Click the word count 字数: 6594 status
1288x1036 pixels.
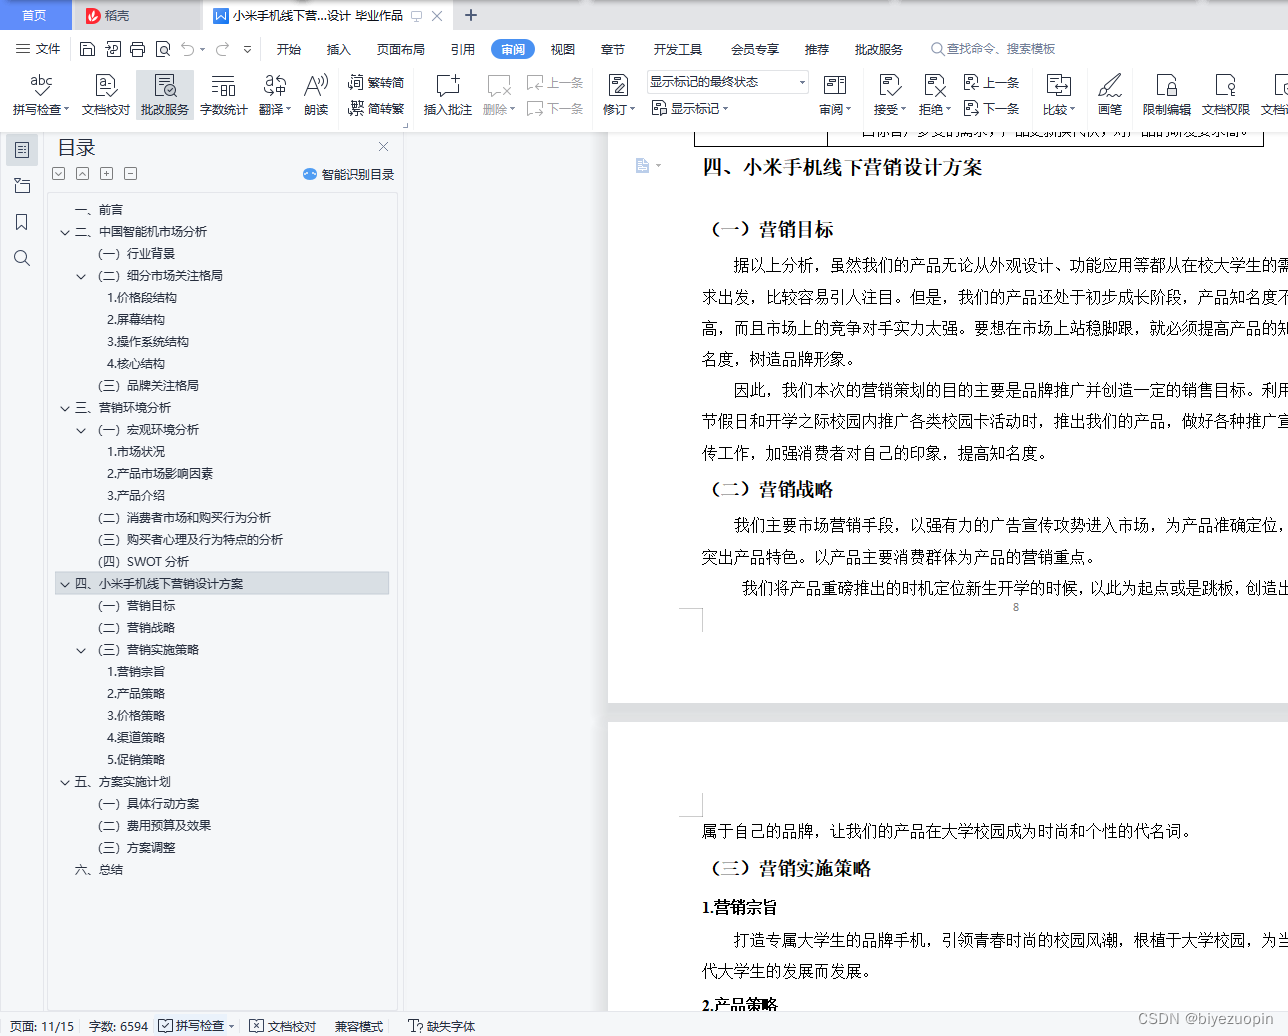pos(118,1026)
